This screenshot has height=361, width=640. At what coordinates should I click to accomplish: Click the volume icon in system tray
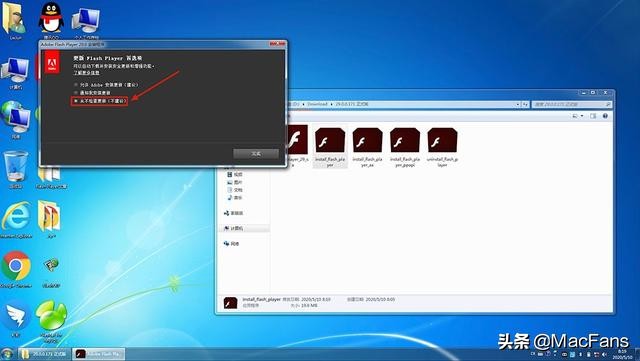[604, 354]
